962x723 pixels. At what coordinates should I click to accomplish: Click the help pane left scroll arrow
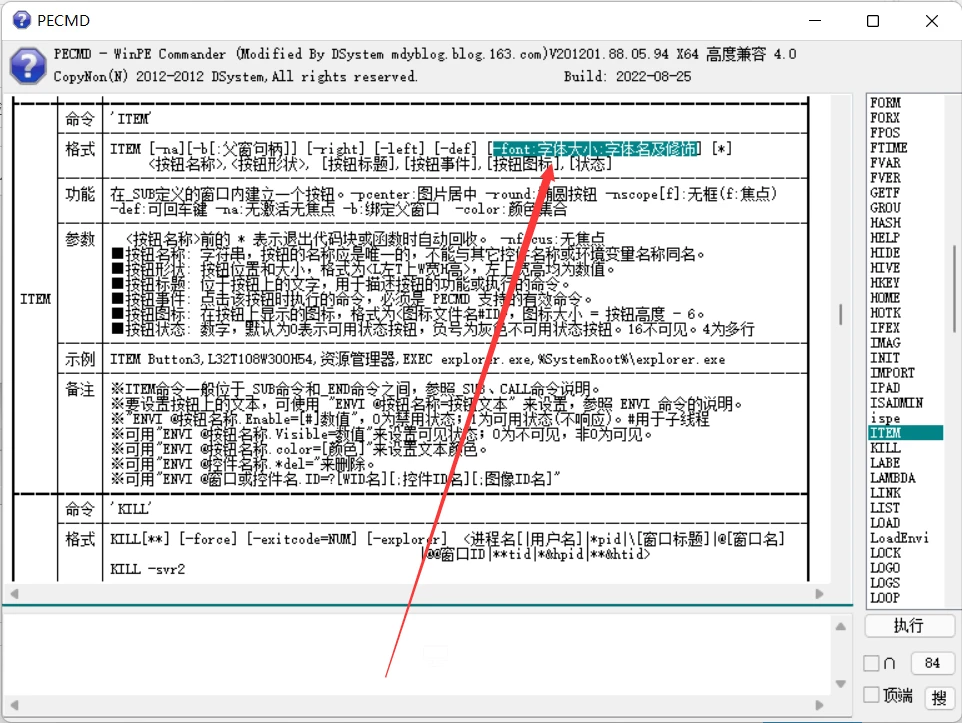coord(15,593)
